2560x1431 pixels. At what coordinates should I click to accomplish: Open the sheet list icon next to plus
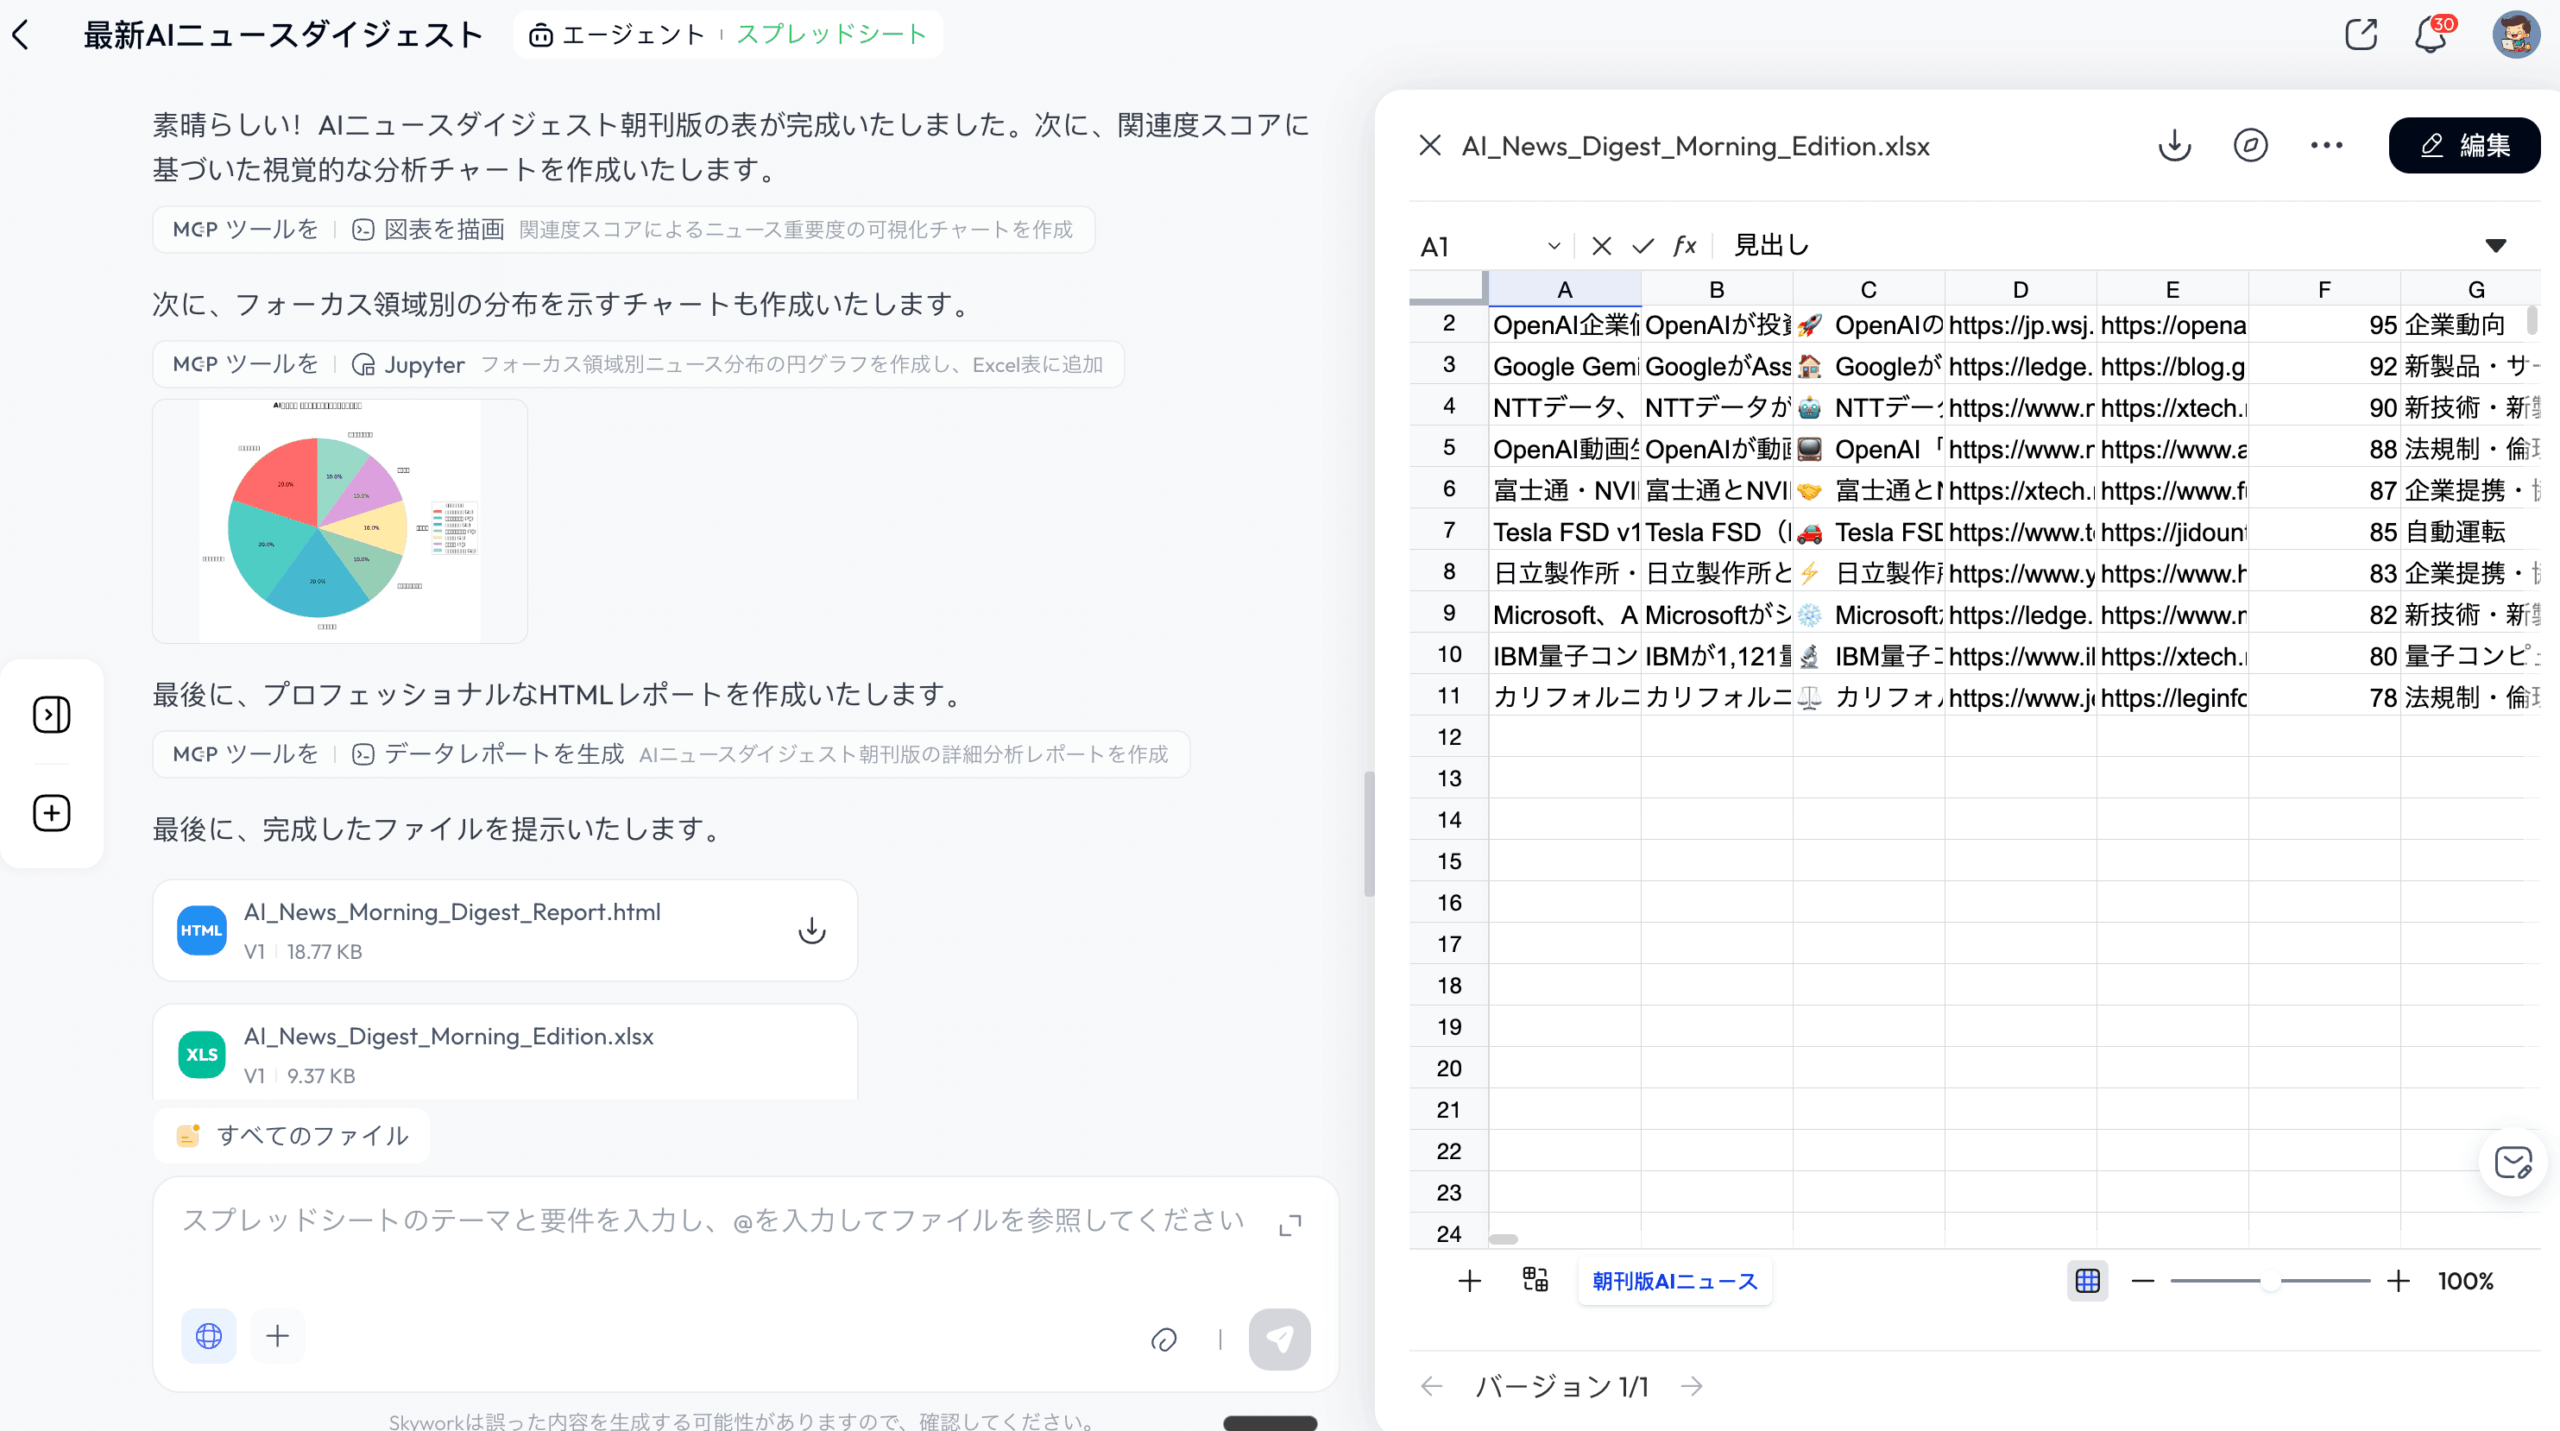coord(1533,1281)
